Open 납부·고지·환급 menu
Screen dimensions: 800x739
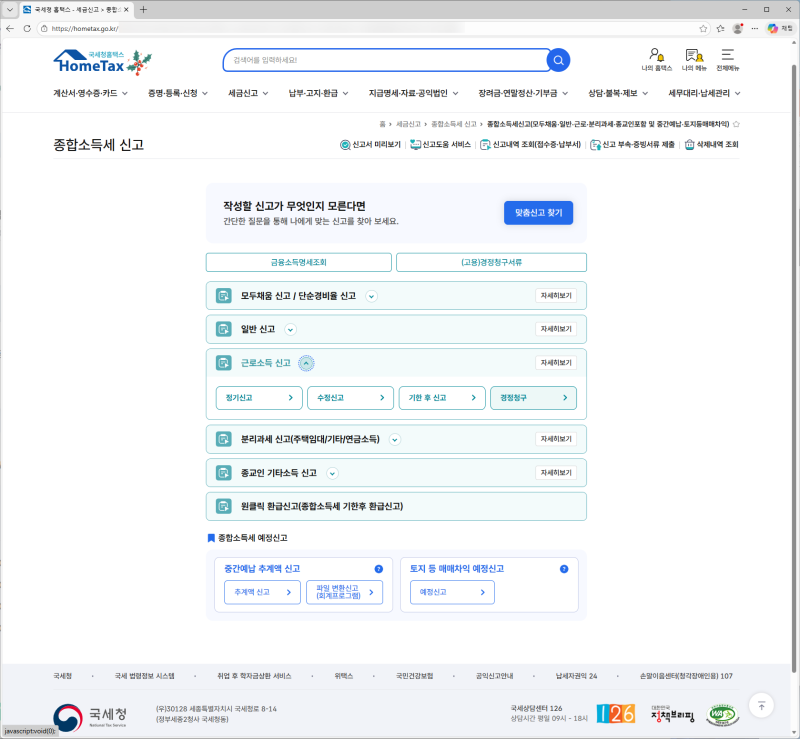click(318, 93)
